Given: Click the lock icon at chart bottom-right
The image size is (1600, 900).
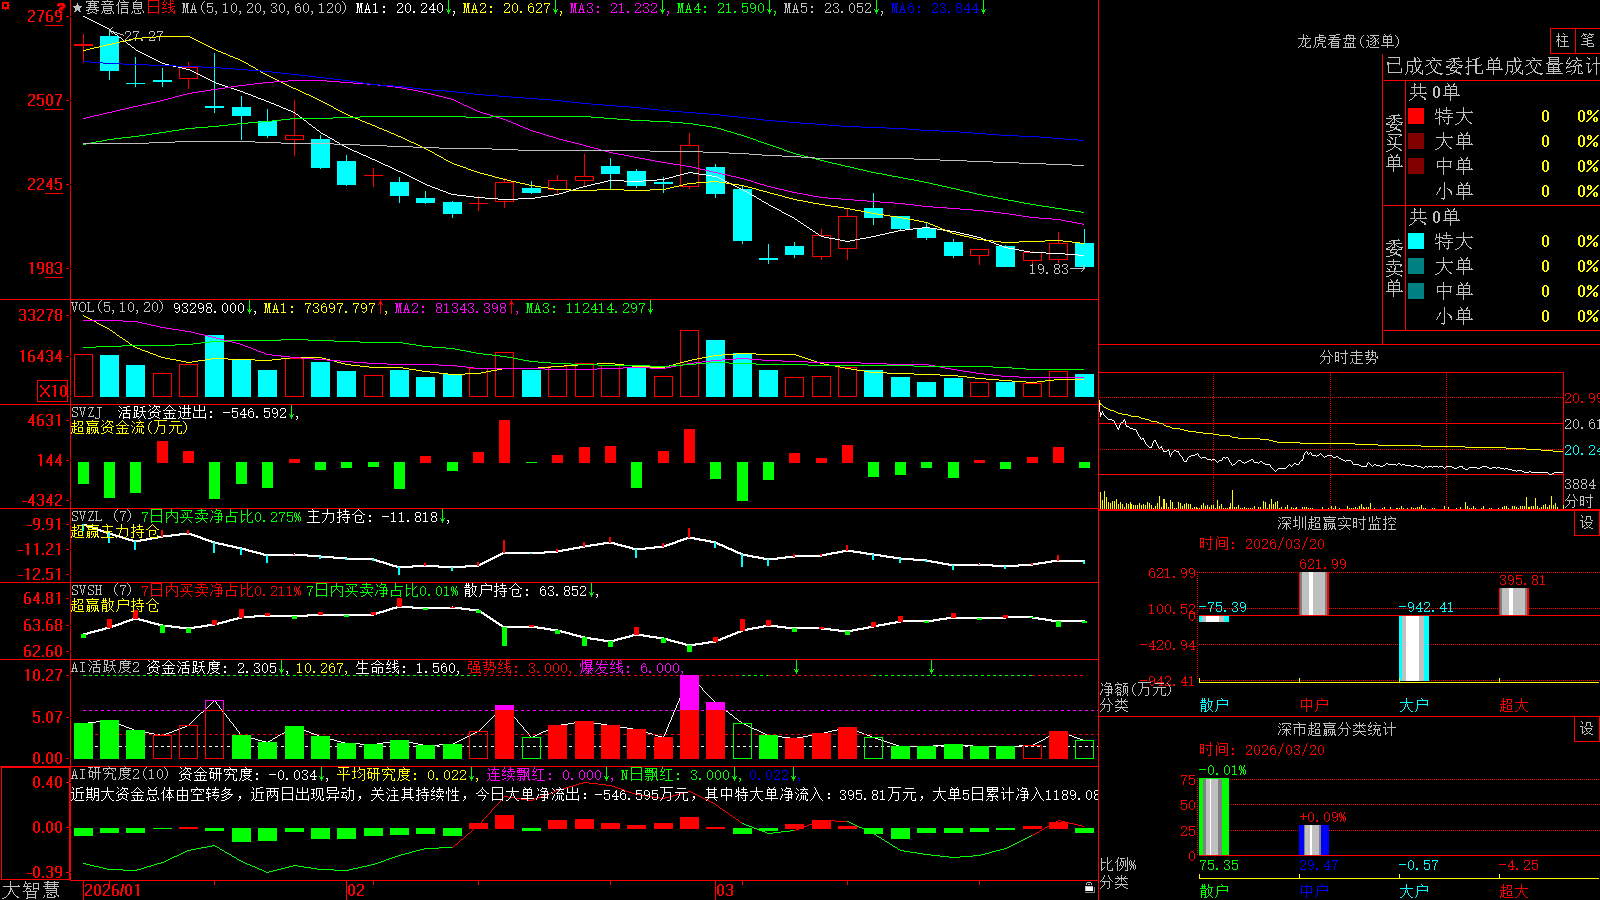Looking at the screenshot, I should [x=1090, y=887].
